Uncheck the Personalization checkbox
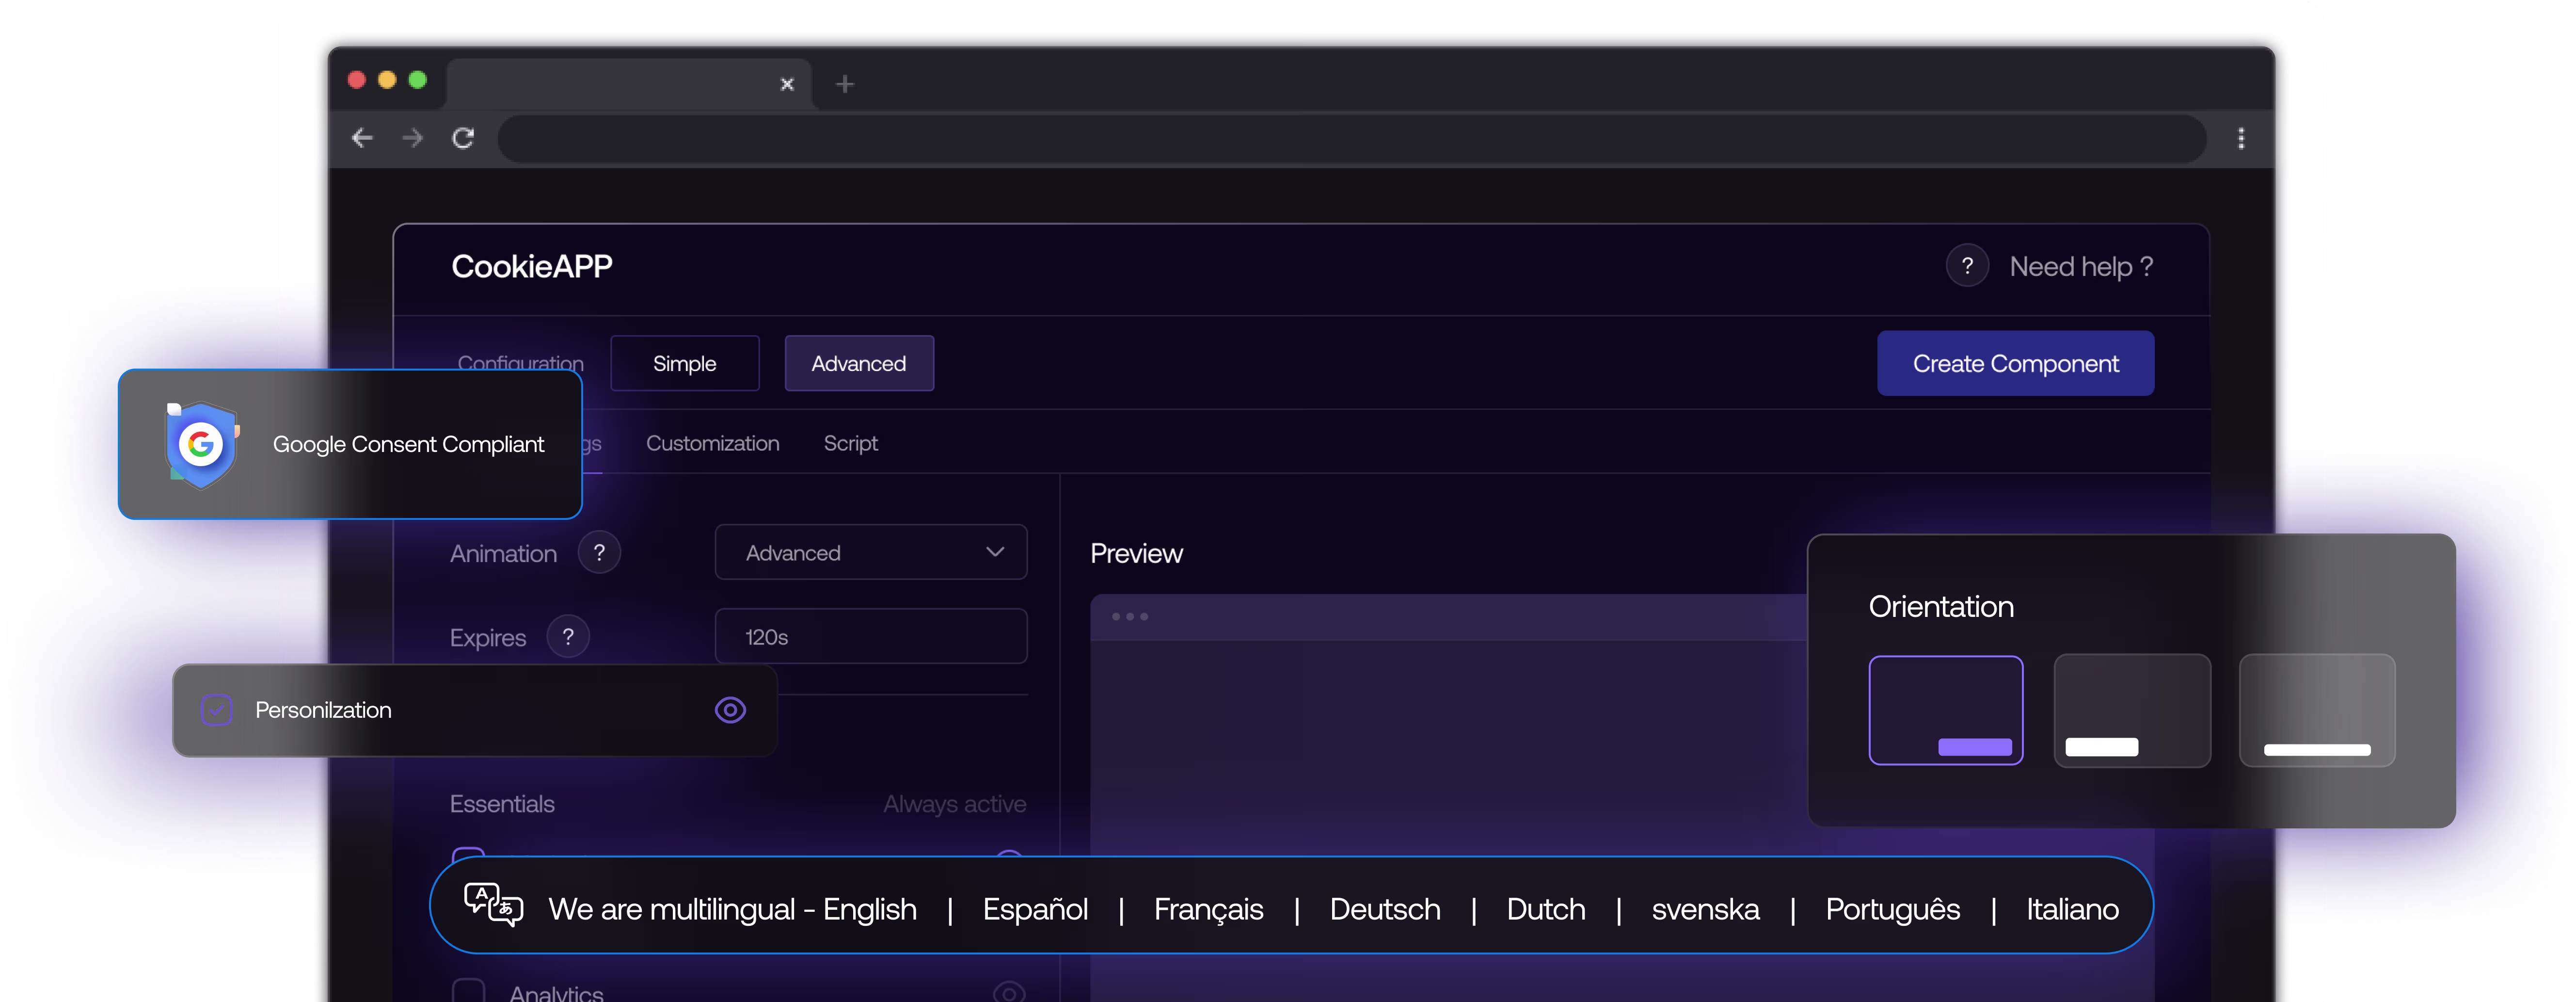This screenshot has height=1002, width=2576. tap(217, 710)
